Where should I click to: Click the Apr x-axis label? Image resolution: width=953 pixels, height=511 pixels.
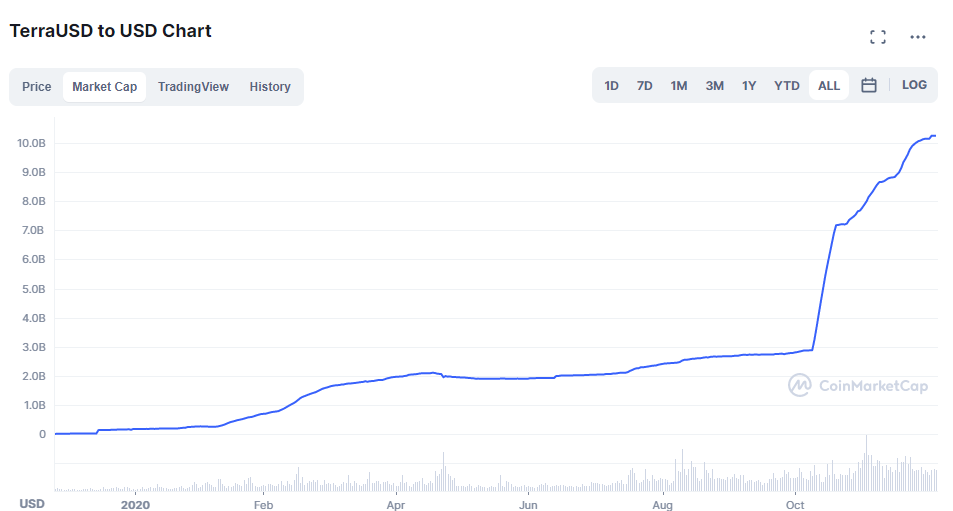pyautogui.click(x=396, y=505)
